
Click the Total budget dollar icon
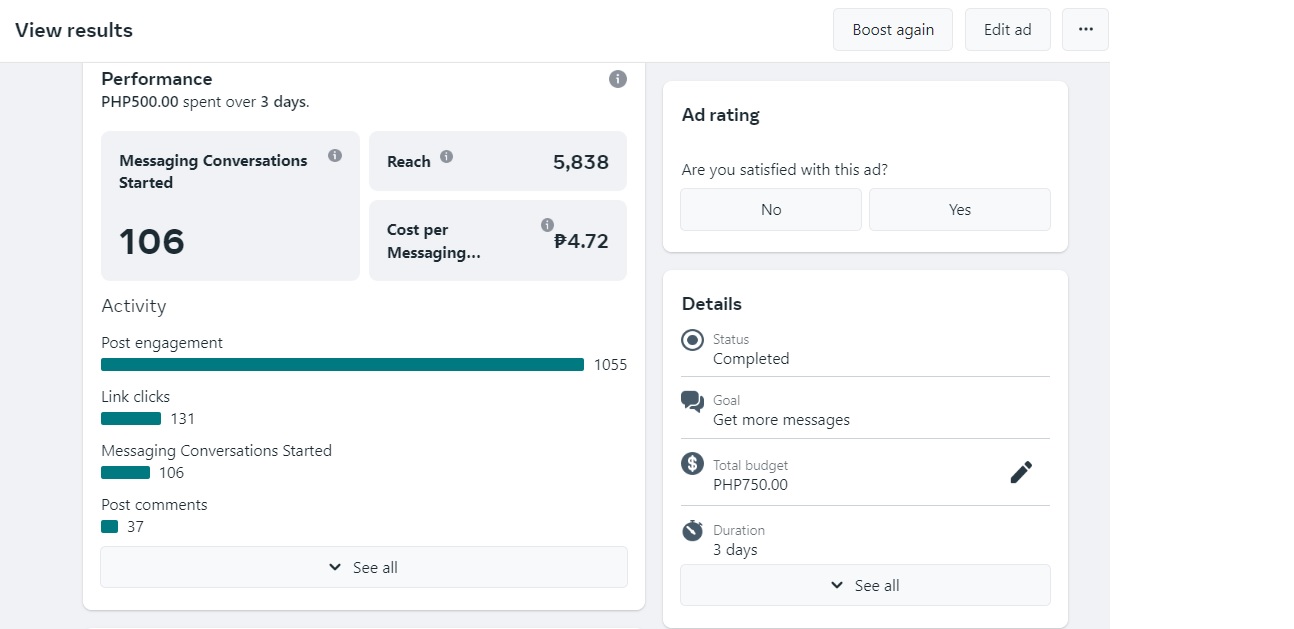click(692, 464)
